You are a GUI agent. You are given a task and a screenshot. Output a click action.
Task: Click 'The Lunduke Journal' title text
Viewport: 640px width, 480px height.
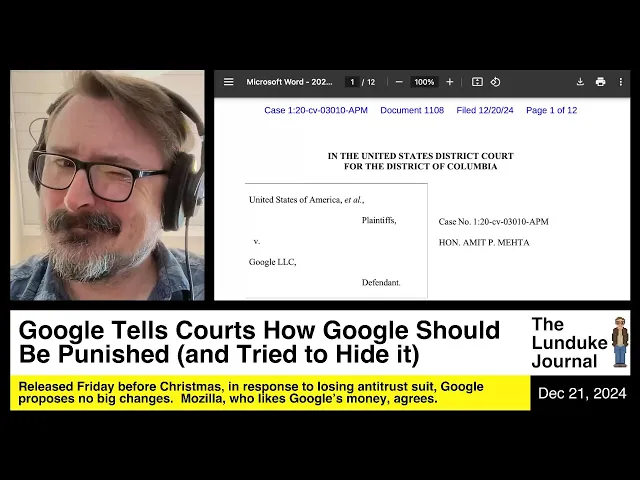point(569,343)
